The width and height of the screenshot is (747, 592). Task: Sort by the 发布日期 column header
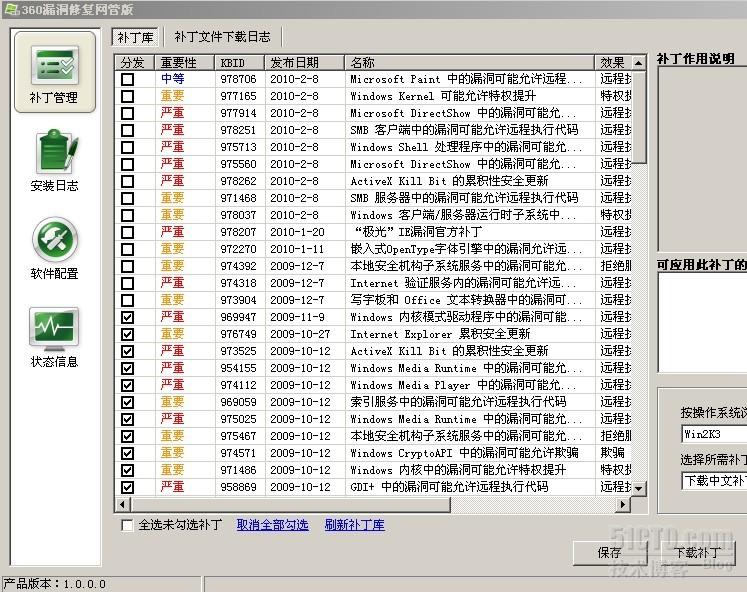pyautogui.click(x=304, y=62)
